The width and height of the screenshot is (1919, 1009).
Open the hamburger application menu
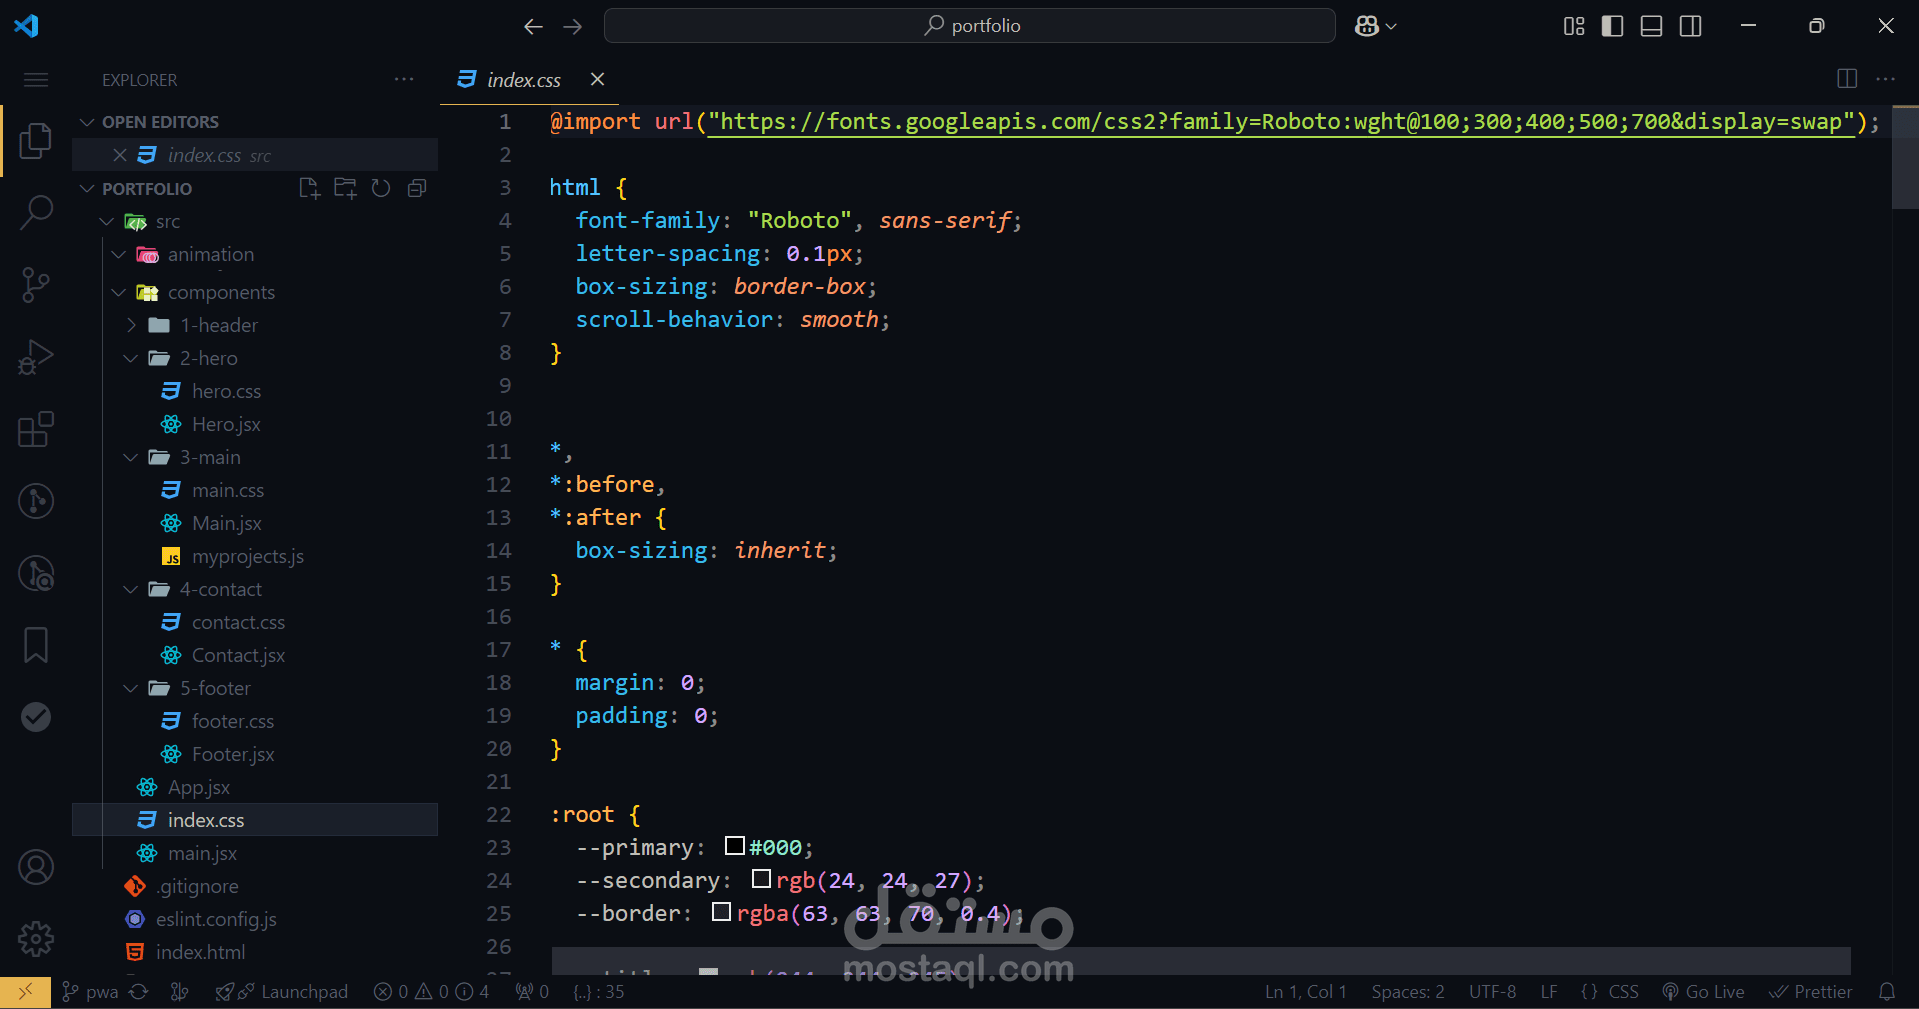36,80
